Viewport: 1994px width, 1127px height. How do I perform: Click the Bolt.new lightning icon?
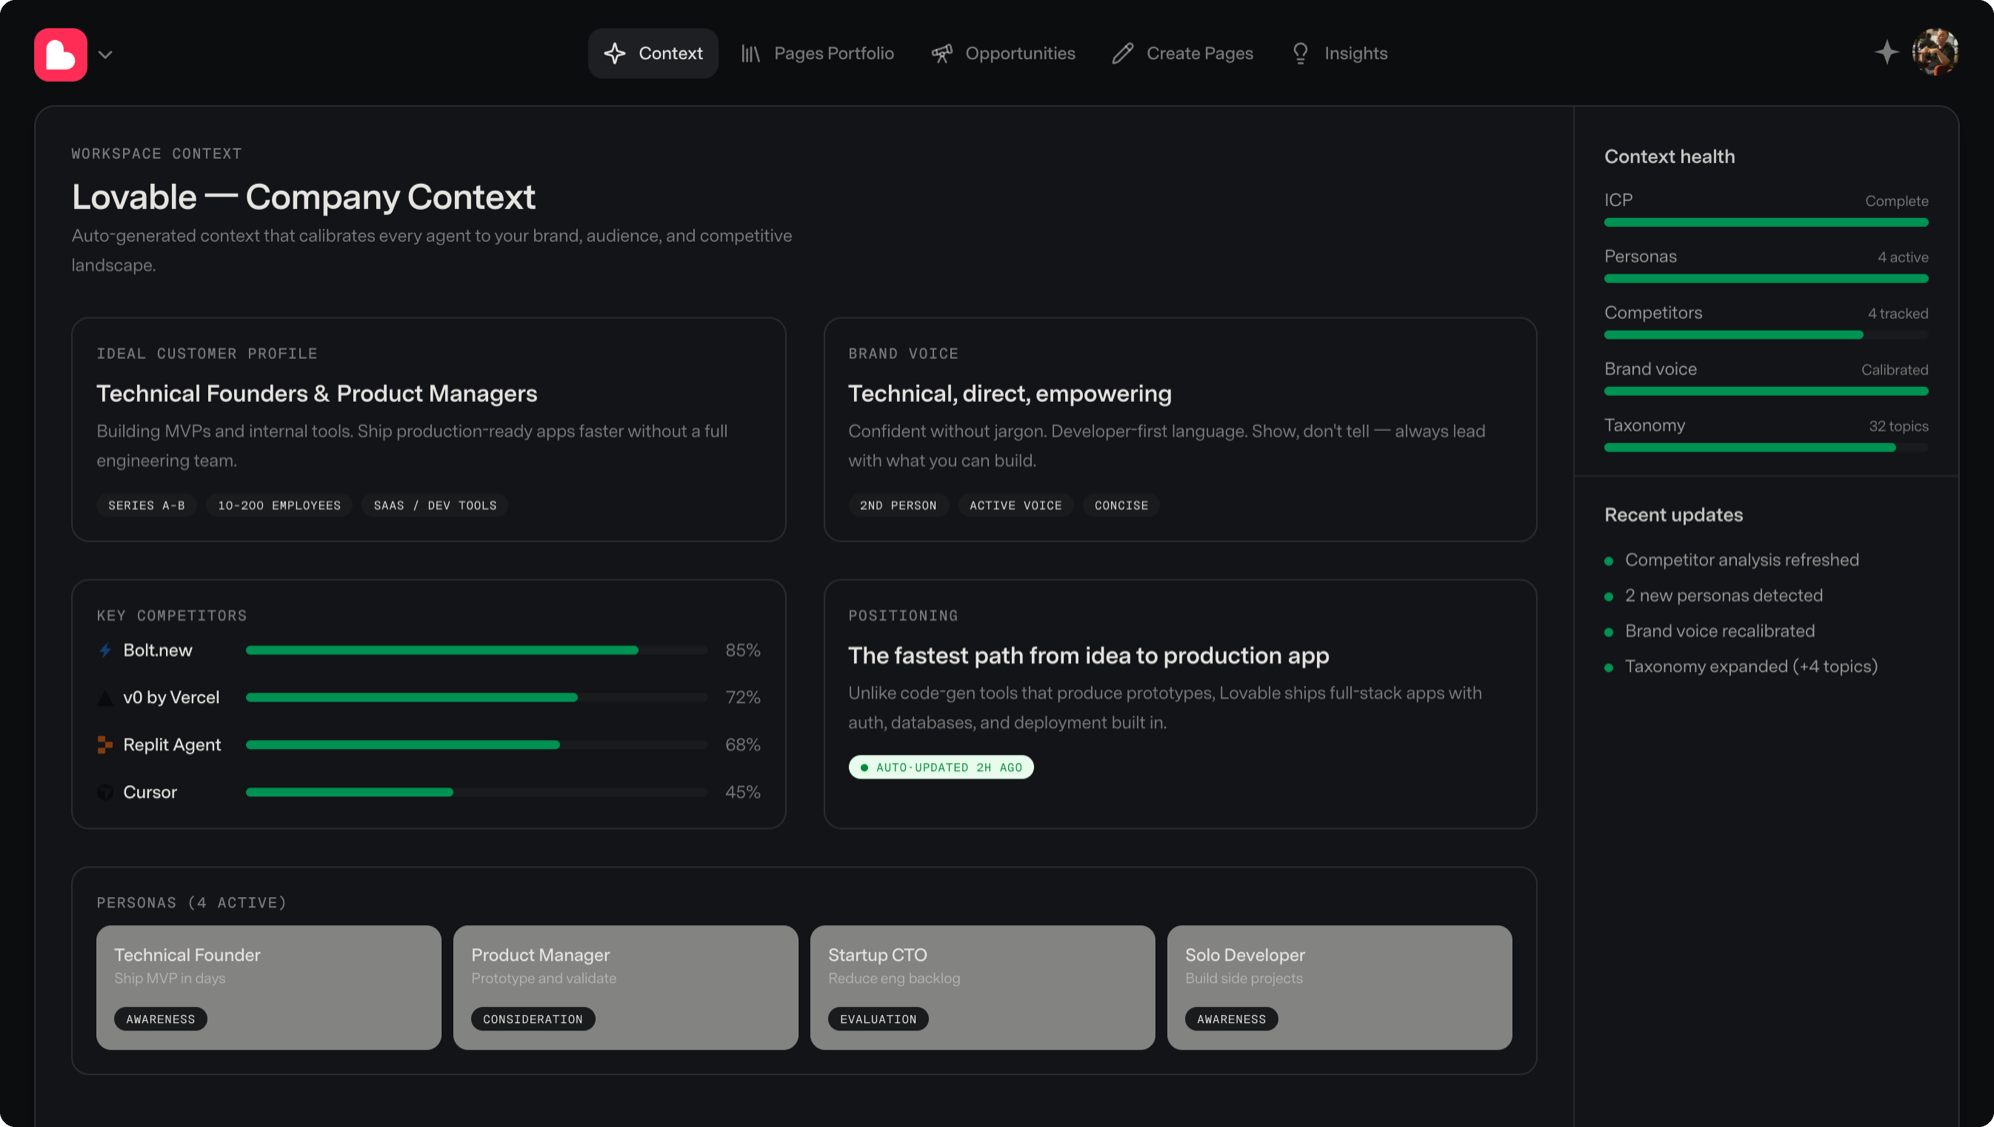105,650
